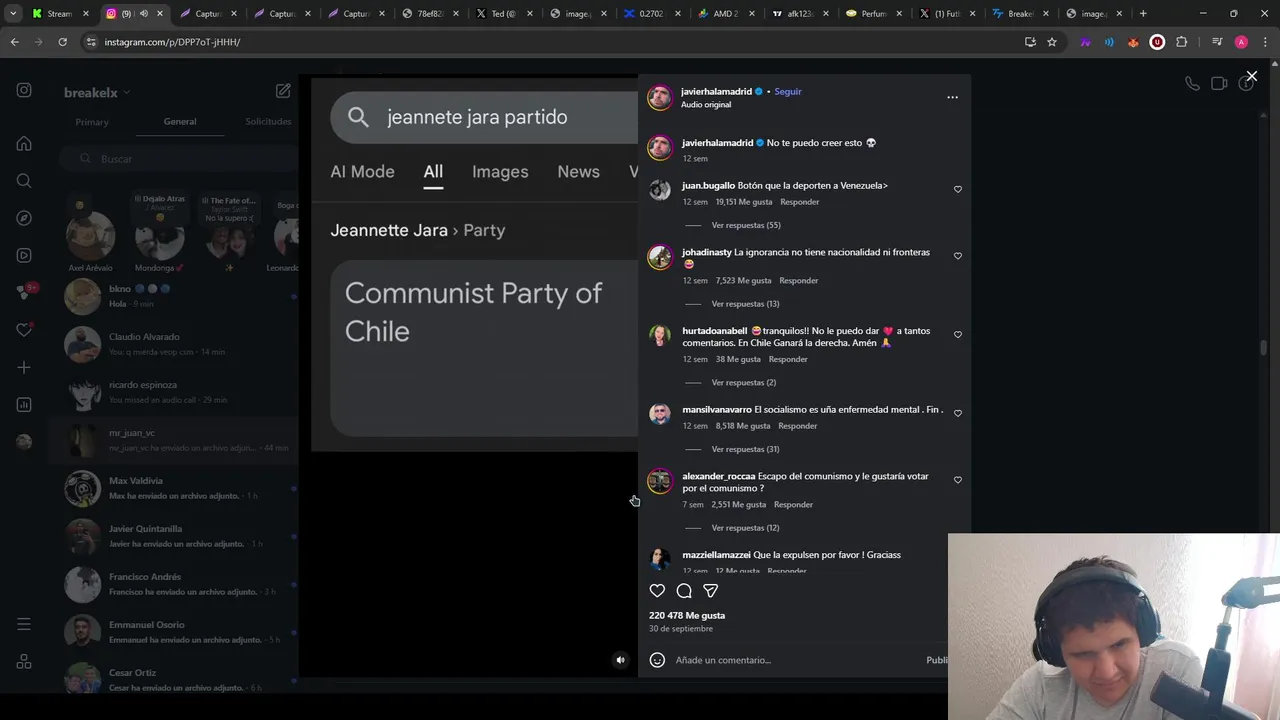1280x720 pixels.
Task: Follow javierhalamadrid with Seguir
Action: click(x=788, y=91)
